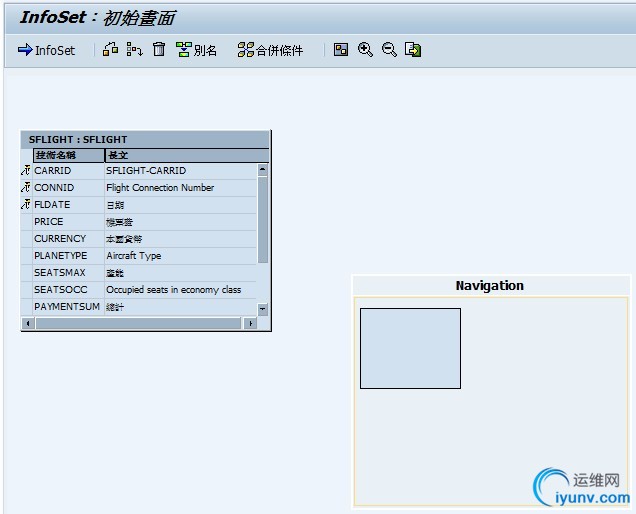Click the PRICE field row
The height and width of the screenshot is (514, 636).
(x=139, y=222)
